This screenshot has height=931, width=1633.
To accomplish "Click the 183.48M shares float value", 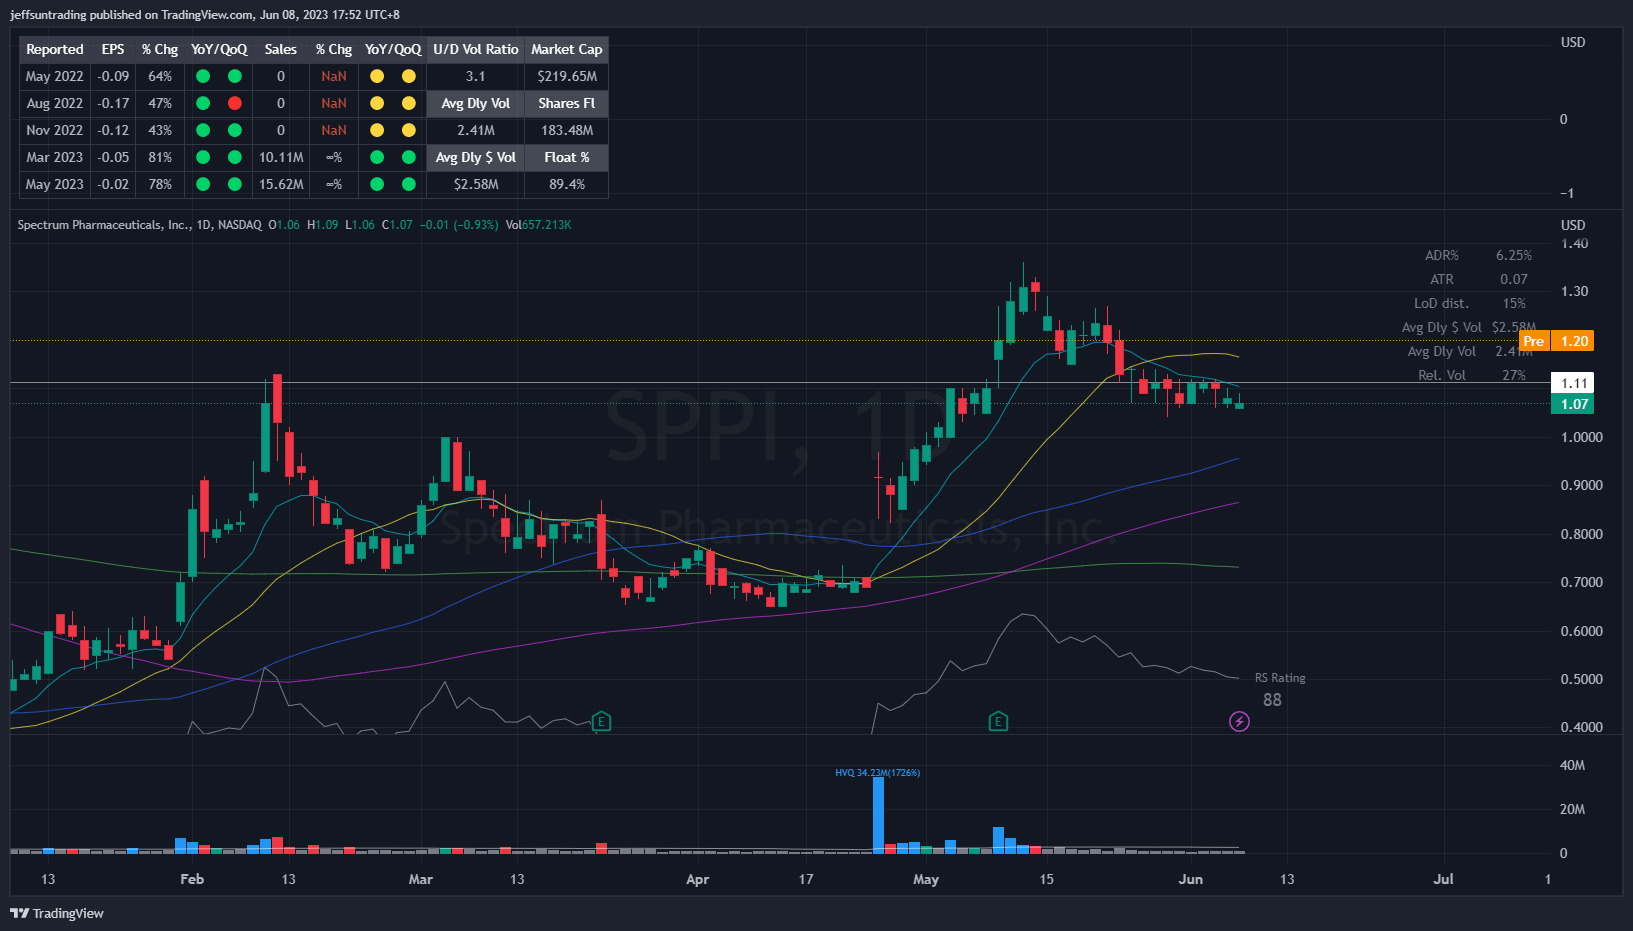I will [567, 130].
